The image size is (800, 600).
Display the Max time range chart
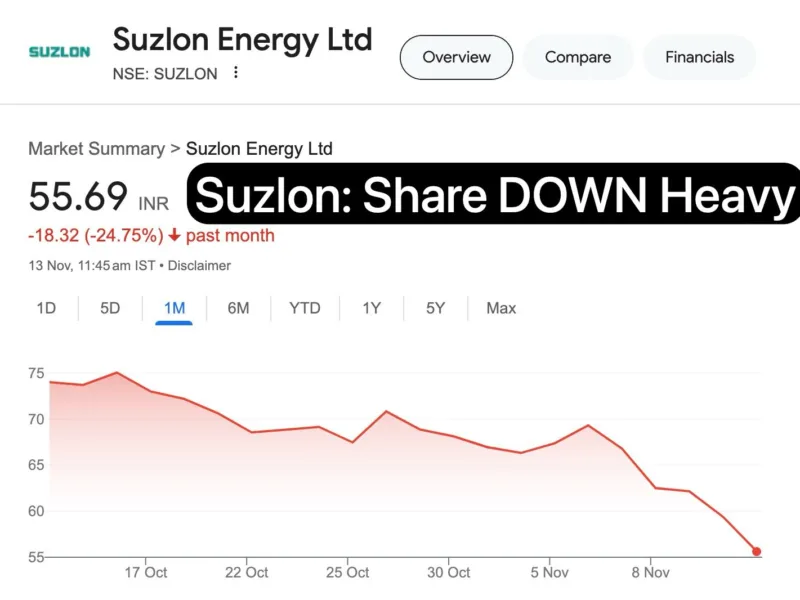[x=500, y=308]
